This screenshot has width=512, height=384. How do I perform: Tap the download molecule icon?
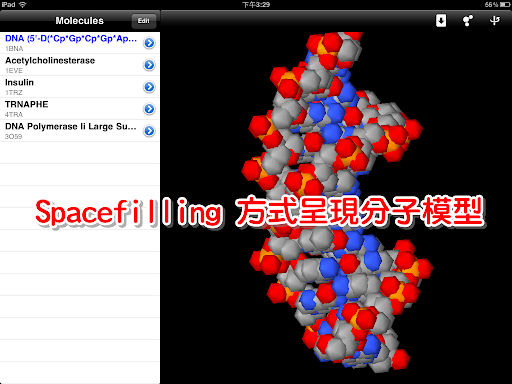click(x=441, y=21)
